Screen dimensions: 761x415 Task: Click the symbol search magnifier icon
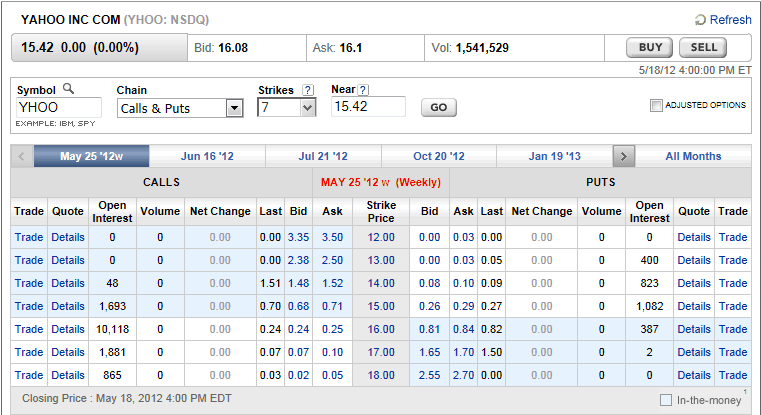(68, 88)
